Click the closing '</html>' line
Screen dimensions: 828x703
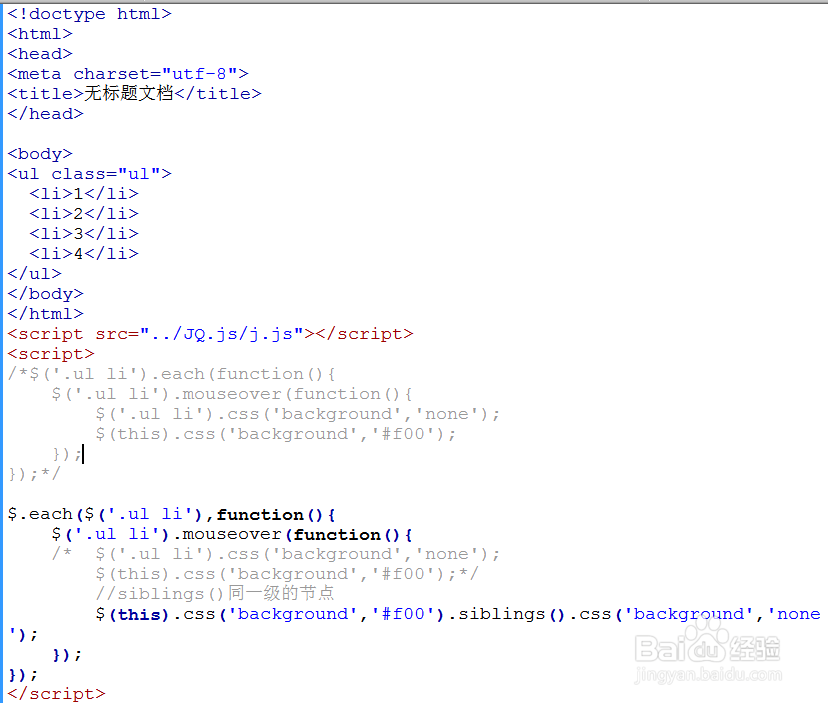(45, 314)
